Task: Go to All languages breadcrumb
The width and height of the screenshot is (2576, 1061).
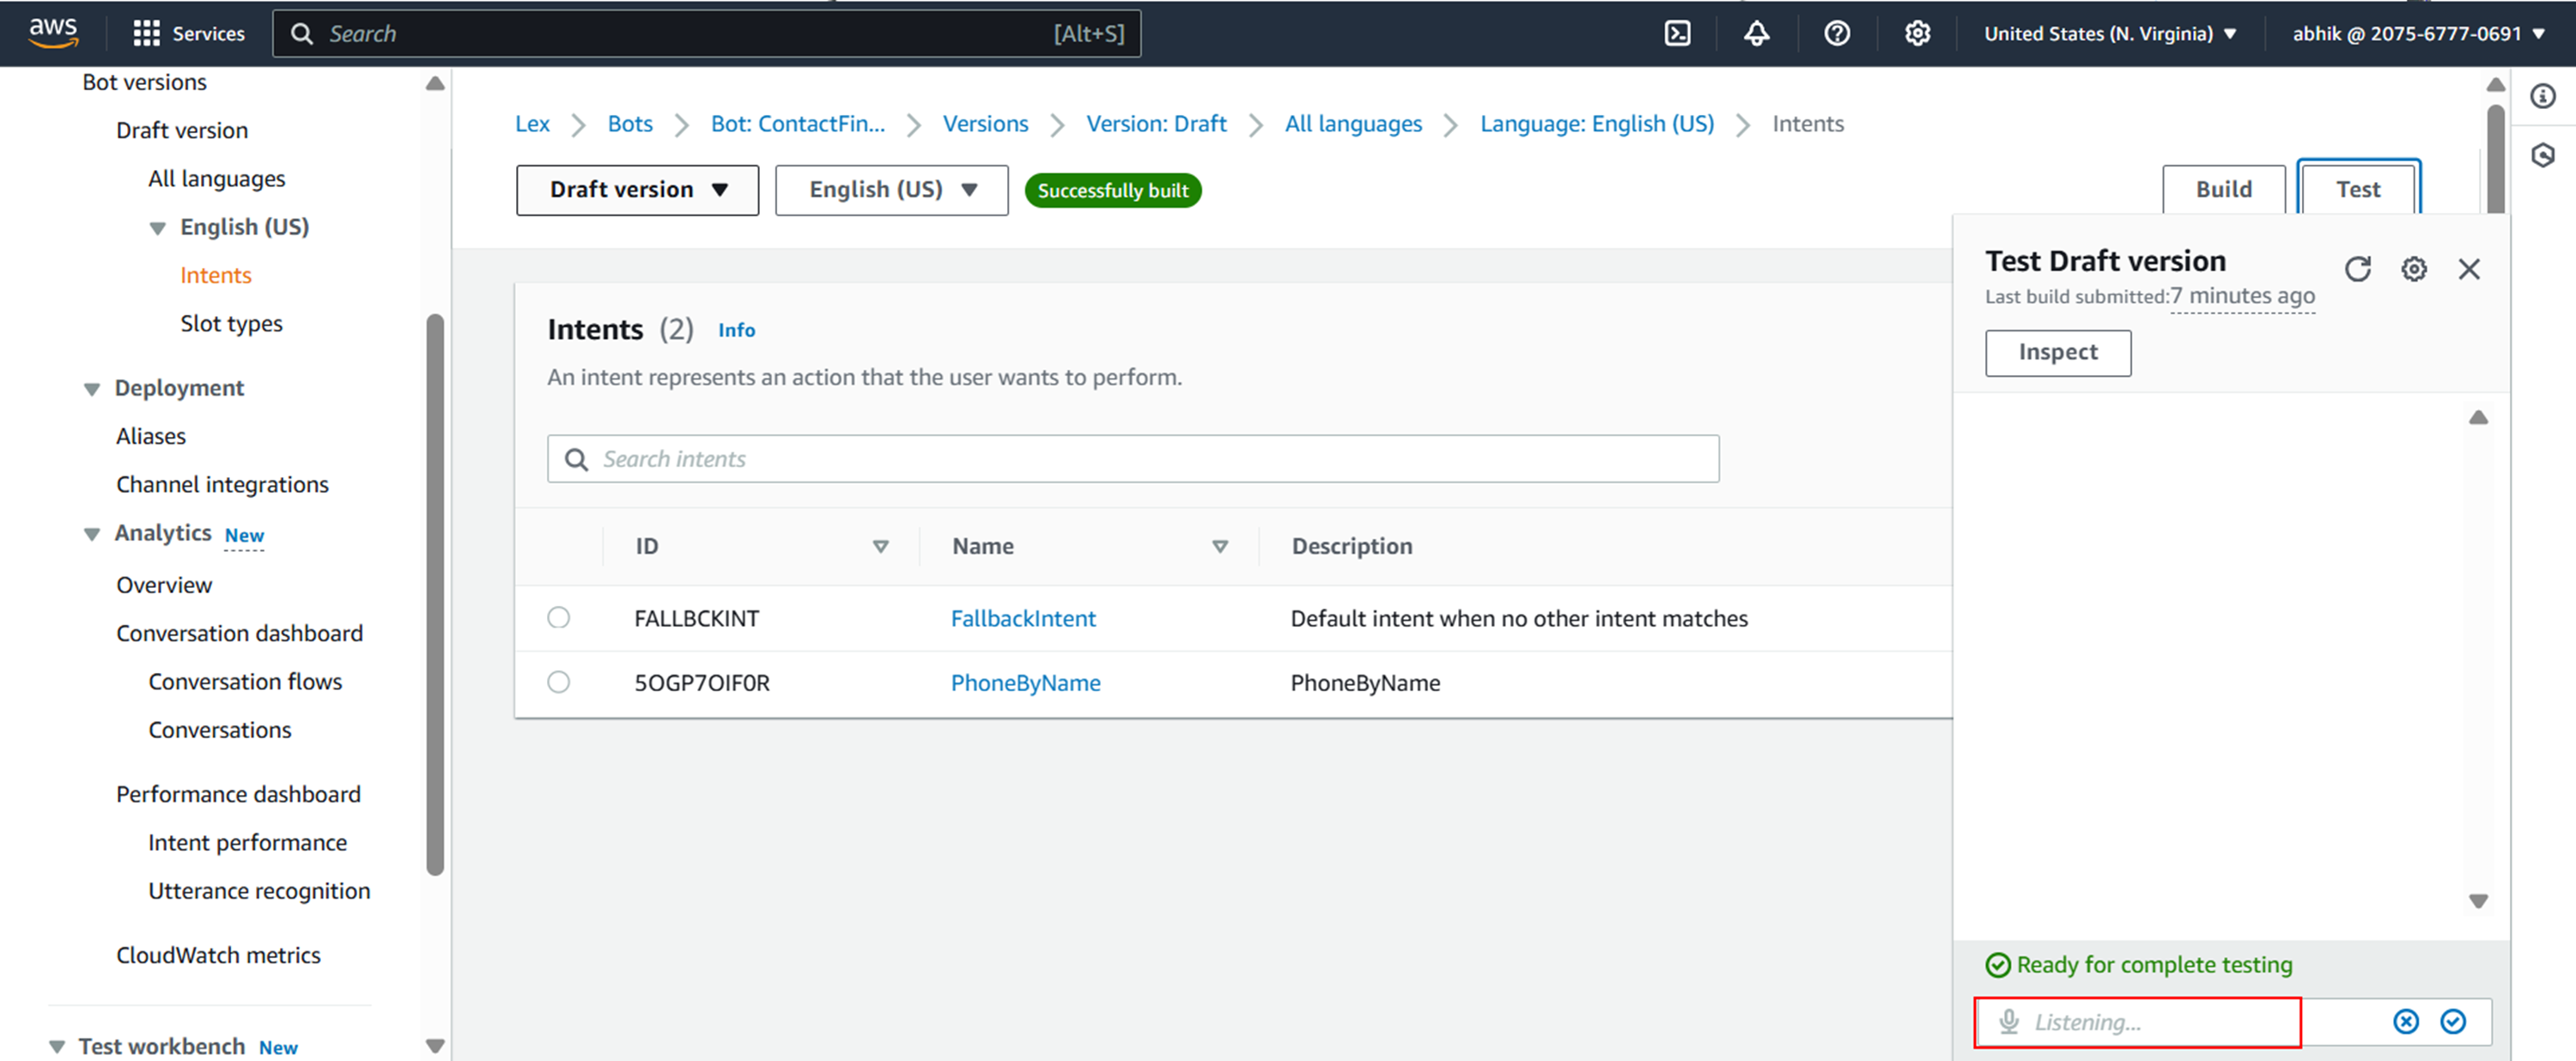Action: tap(1352, 124)
